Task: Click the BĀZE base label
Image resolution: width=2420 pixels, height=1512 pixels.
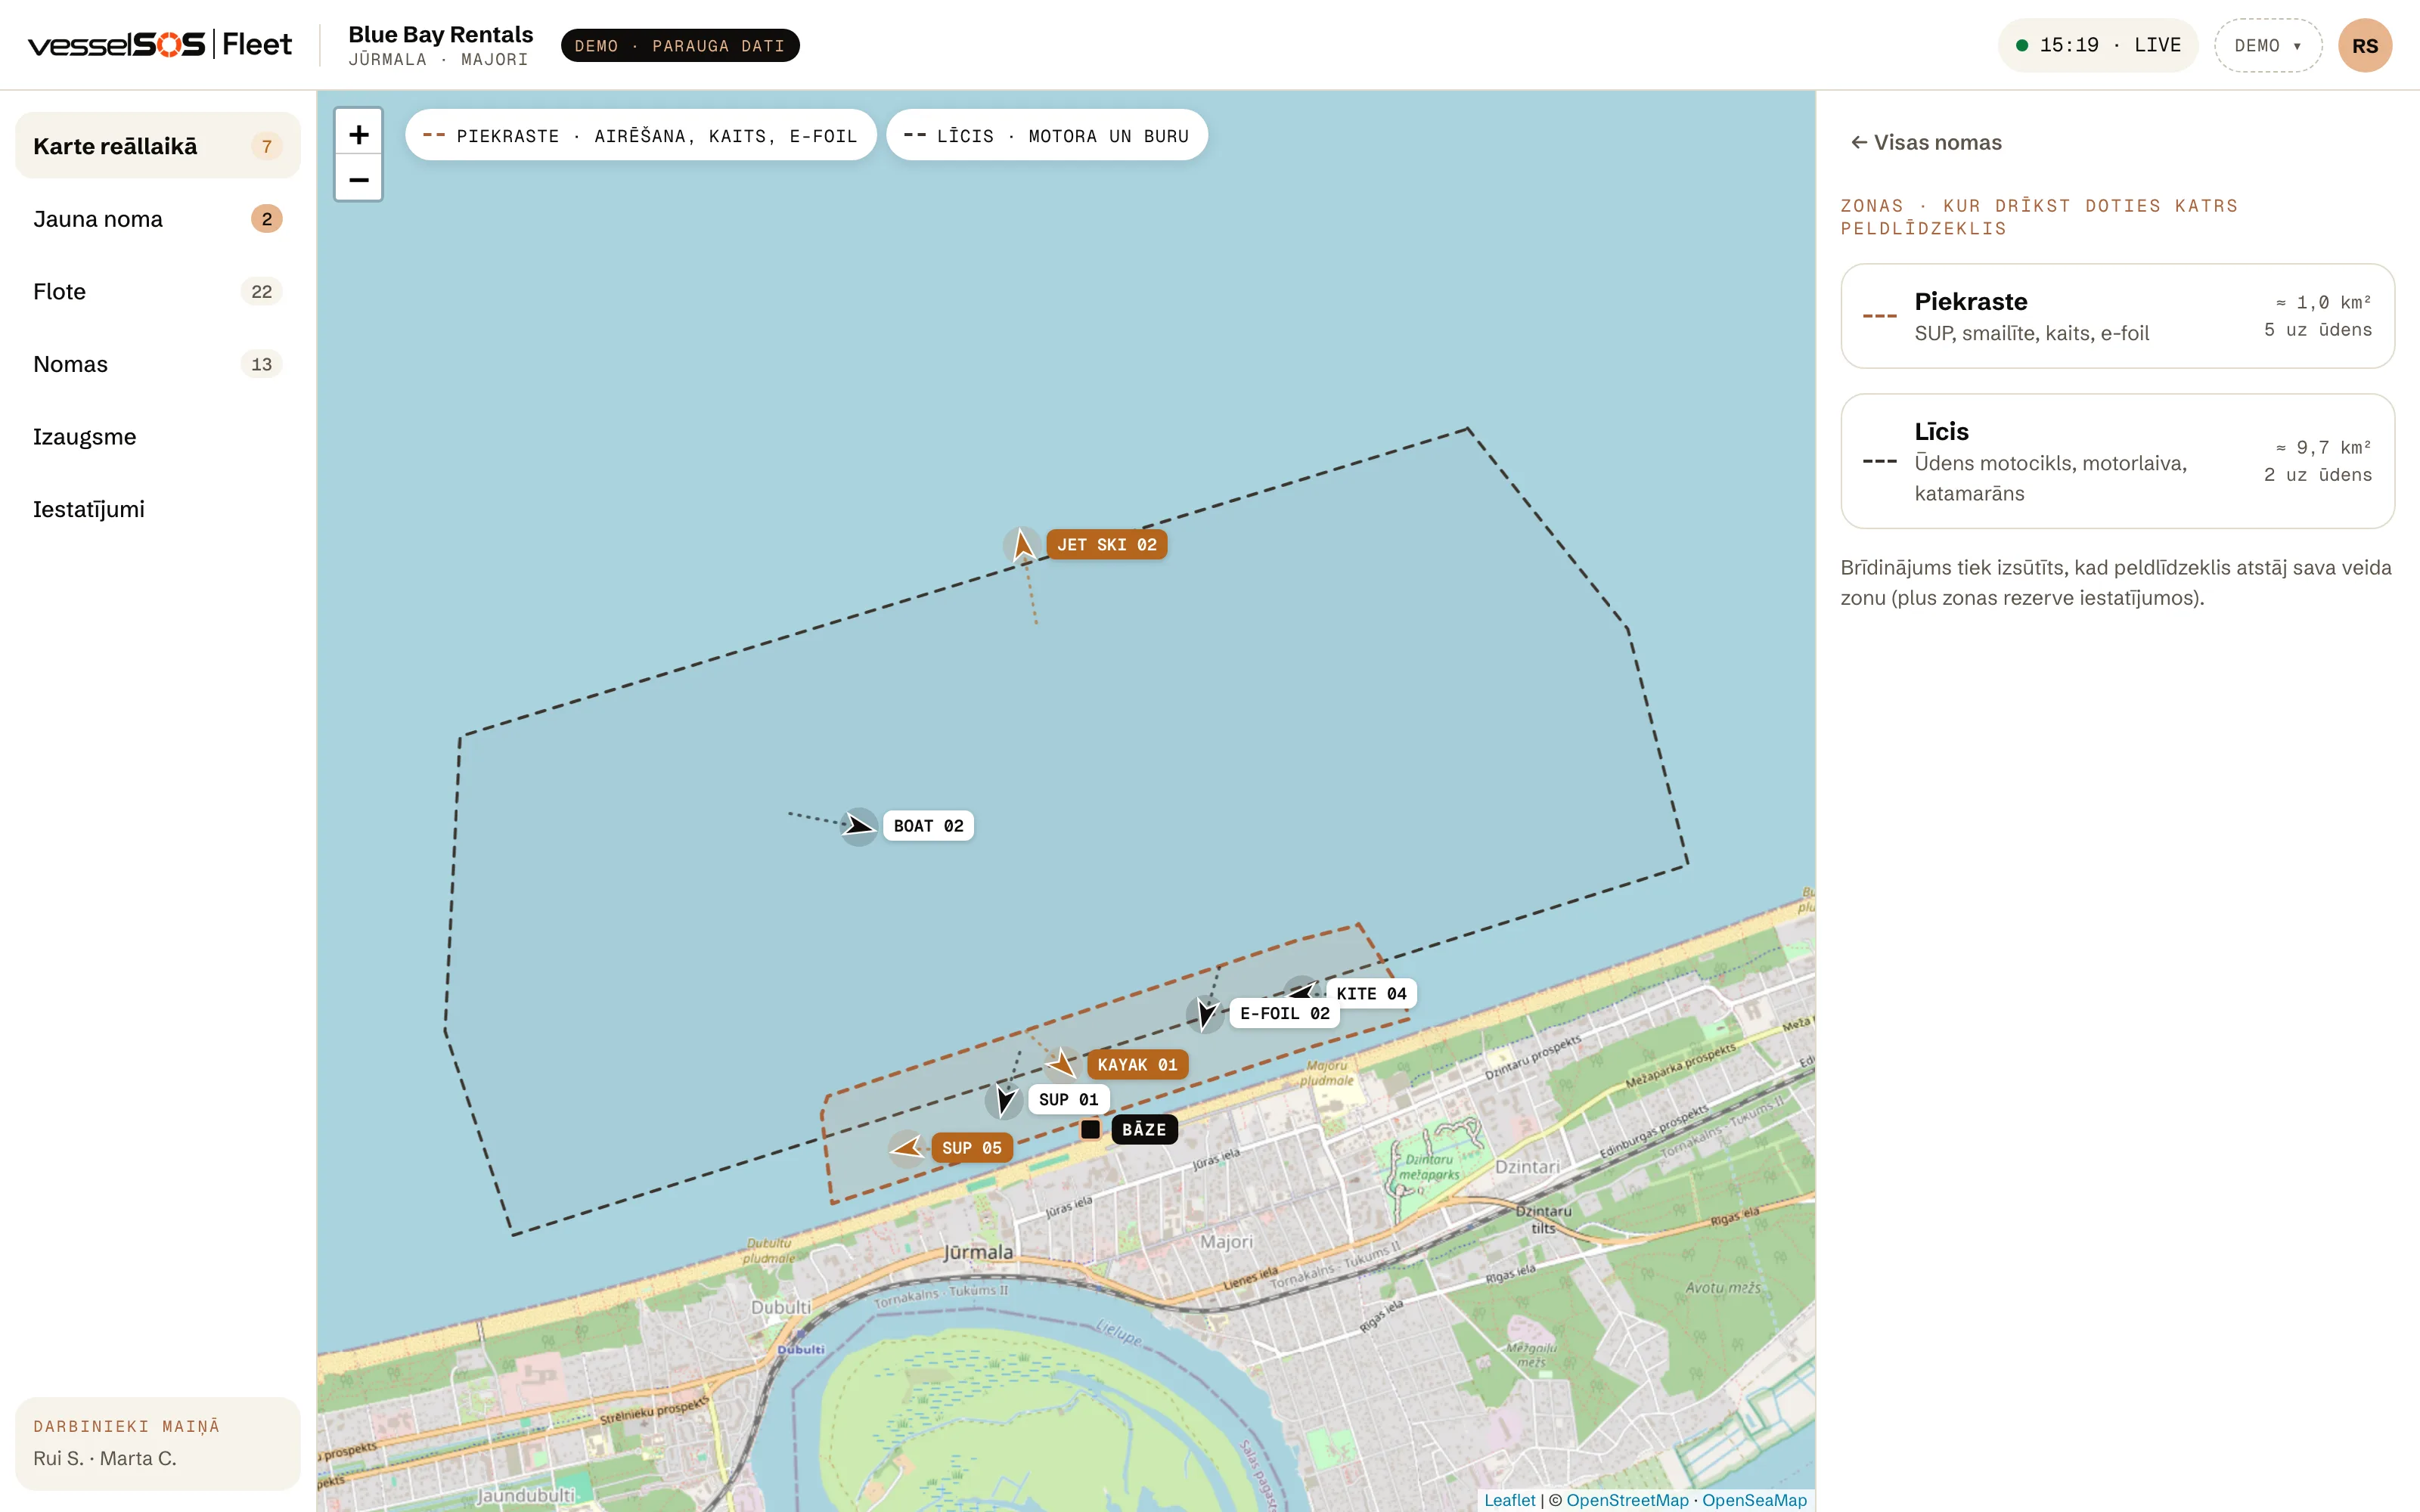Action: 1144,1130
